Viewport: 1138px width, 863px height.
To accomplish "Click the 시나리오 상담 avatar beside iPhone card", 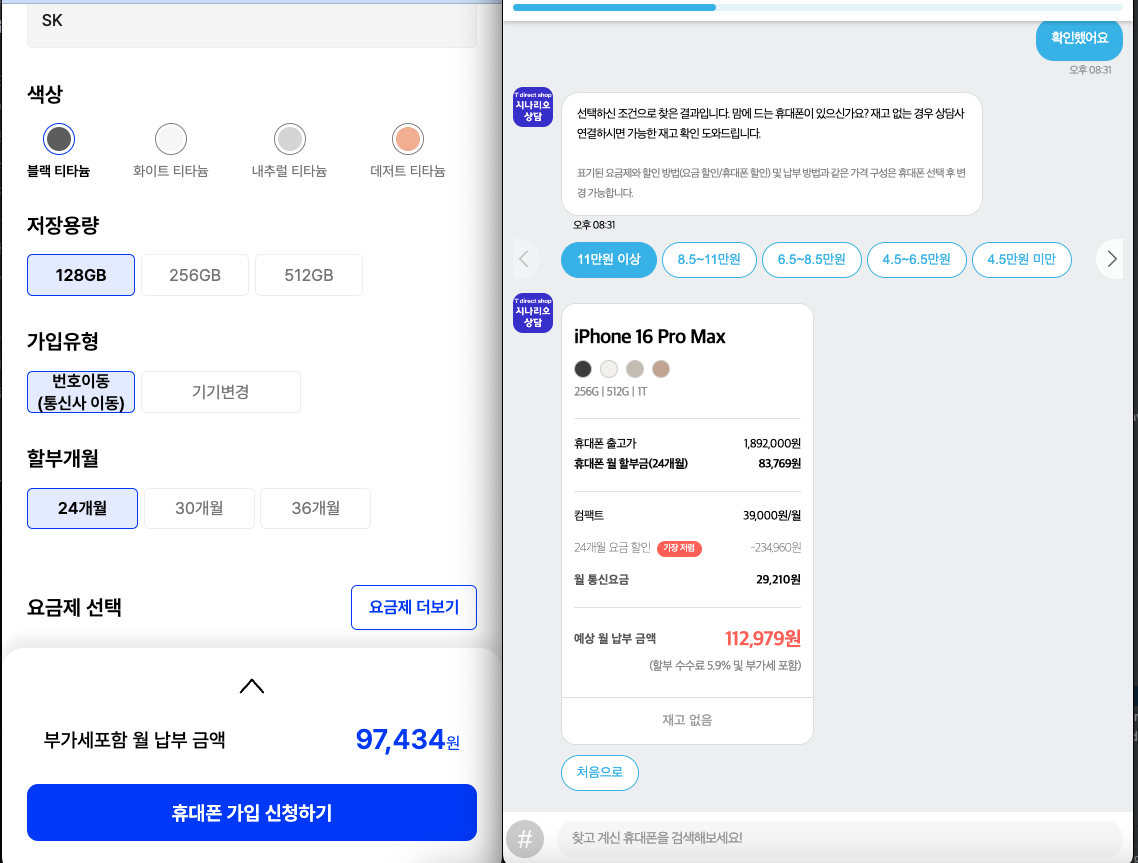I will pos(533,313).
